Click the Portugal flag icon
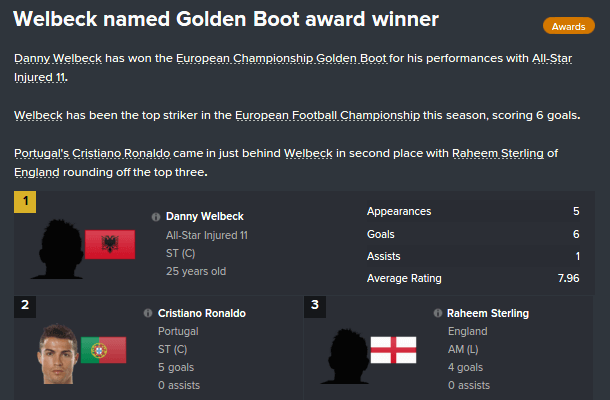This screenshot has width=610, height=400. 103,350
